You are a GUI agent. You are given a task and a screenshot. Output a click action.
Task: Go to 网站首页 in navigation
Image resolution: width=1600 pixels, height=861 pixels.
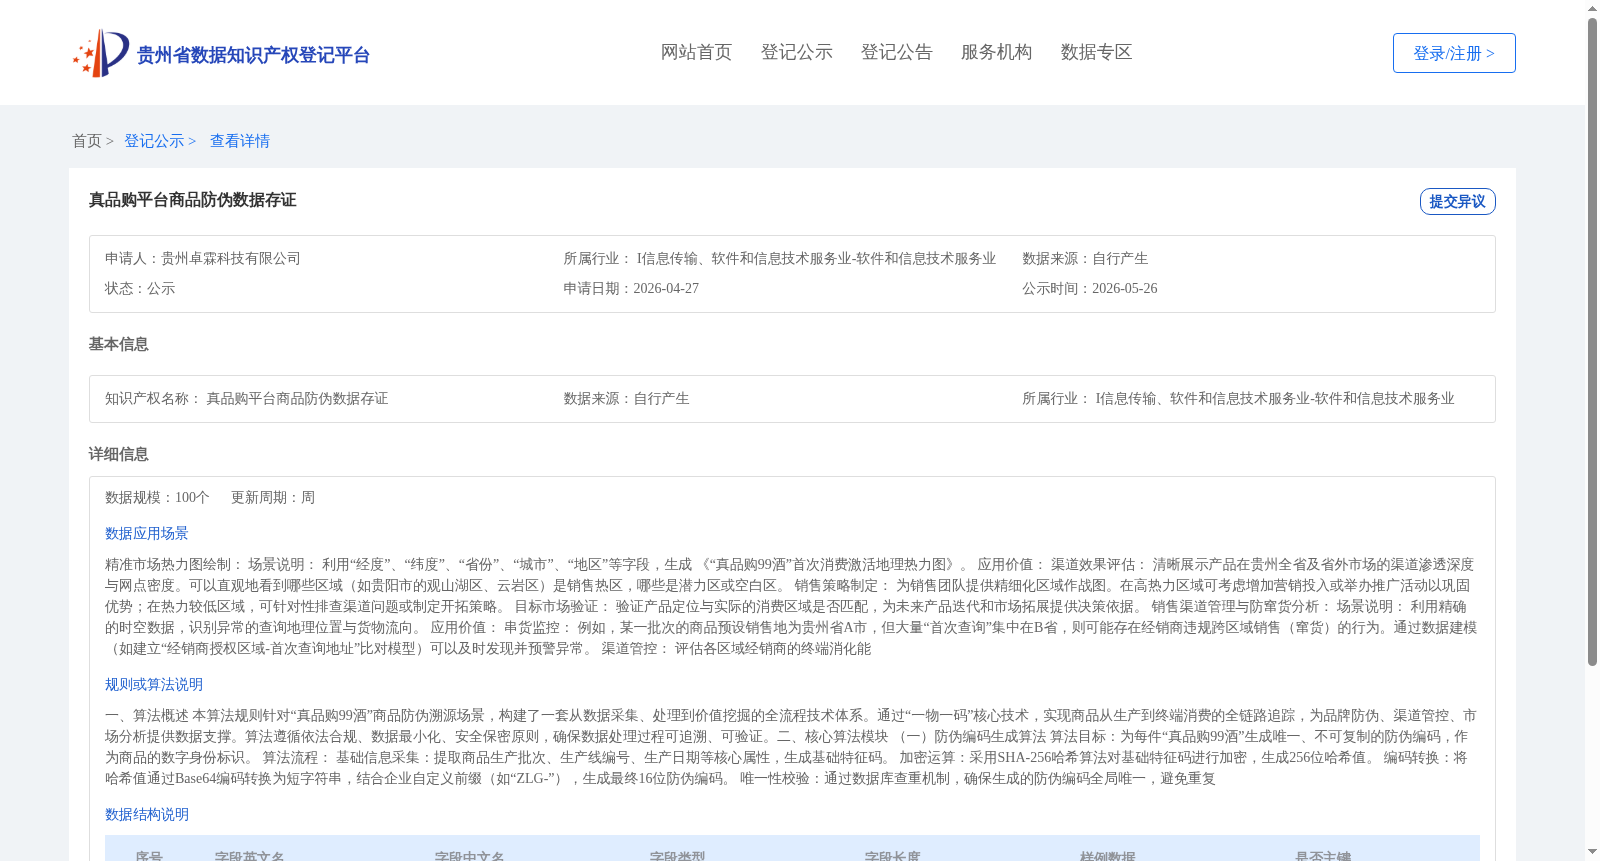pyautogui.click(x=696, y=52)
